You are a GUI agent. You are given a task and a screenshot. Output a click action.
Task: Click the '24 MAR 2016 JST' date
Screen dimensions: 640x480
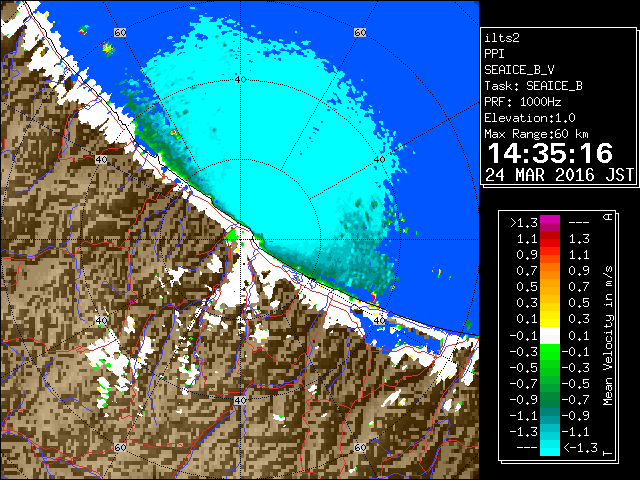click(x=560, y=175)
